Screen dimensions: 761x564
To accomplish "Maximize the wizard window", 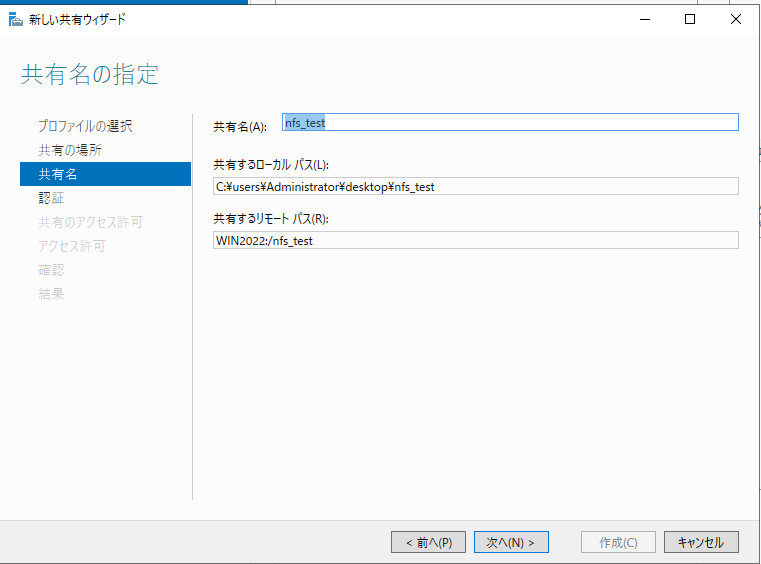I will (x=689, y=19).
